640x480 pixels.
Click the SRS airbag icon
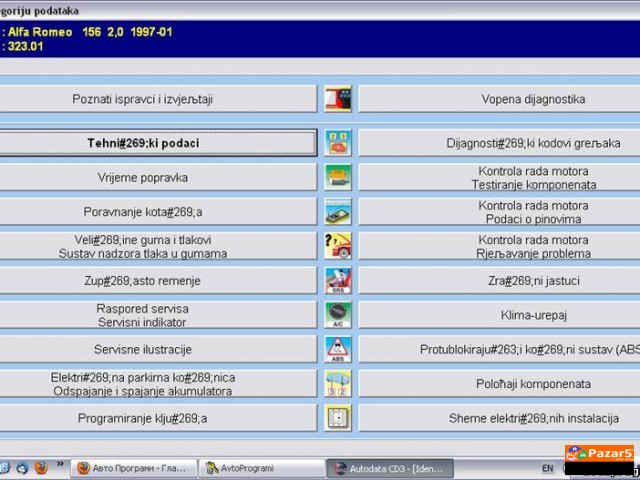(338, 281)
